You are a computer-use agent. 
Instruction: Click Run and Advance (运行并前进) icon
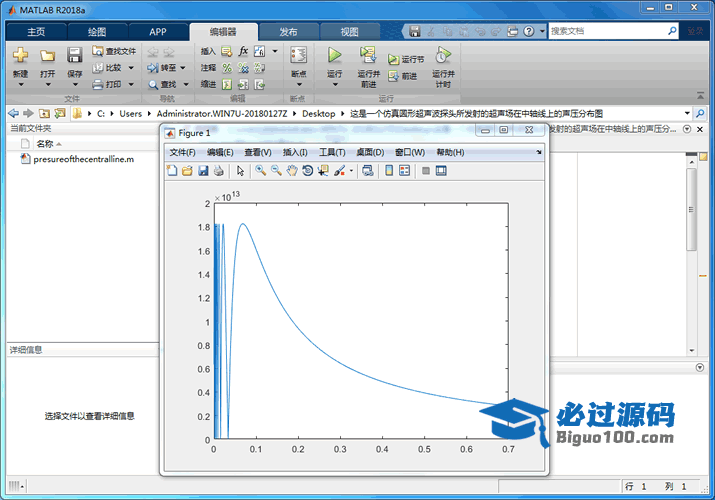click(x=368, y=55)
